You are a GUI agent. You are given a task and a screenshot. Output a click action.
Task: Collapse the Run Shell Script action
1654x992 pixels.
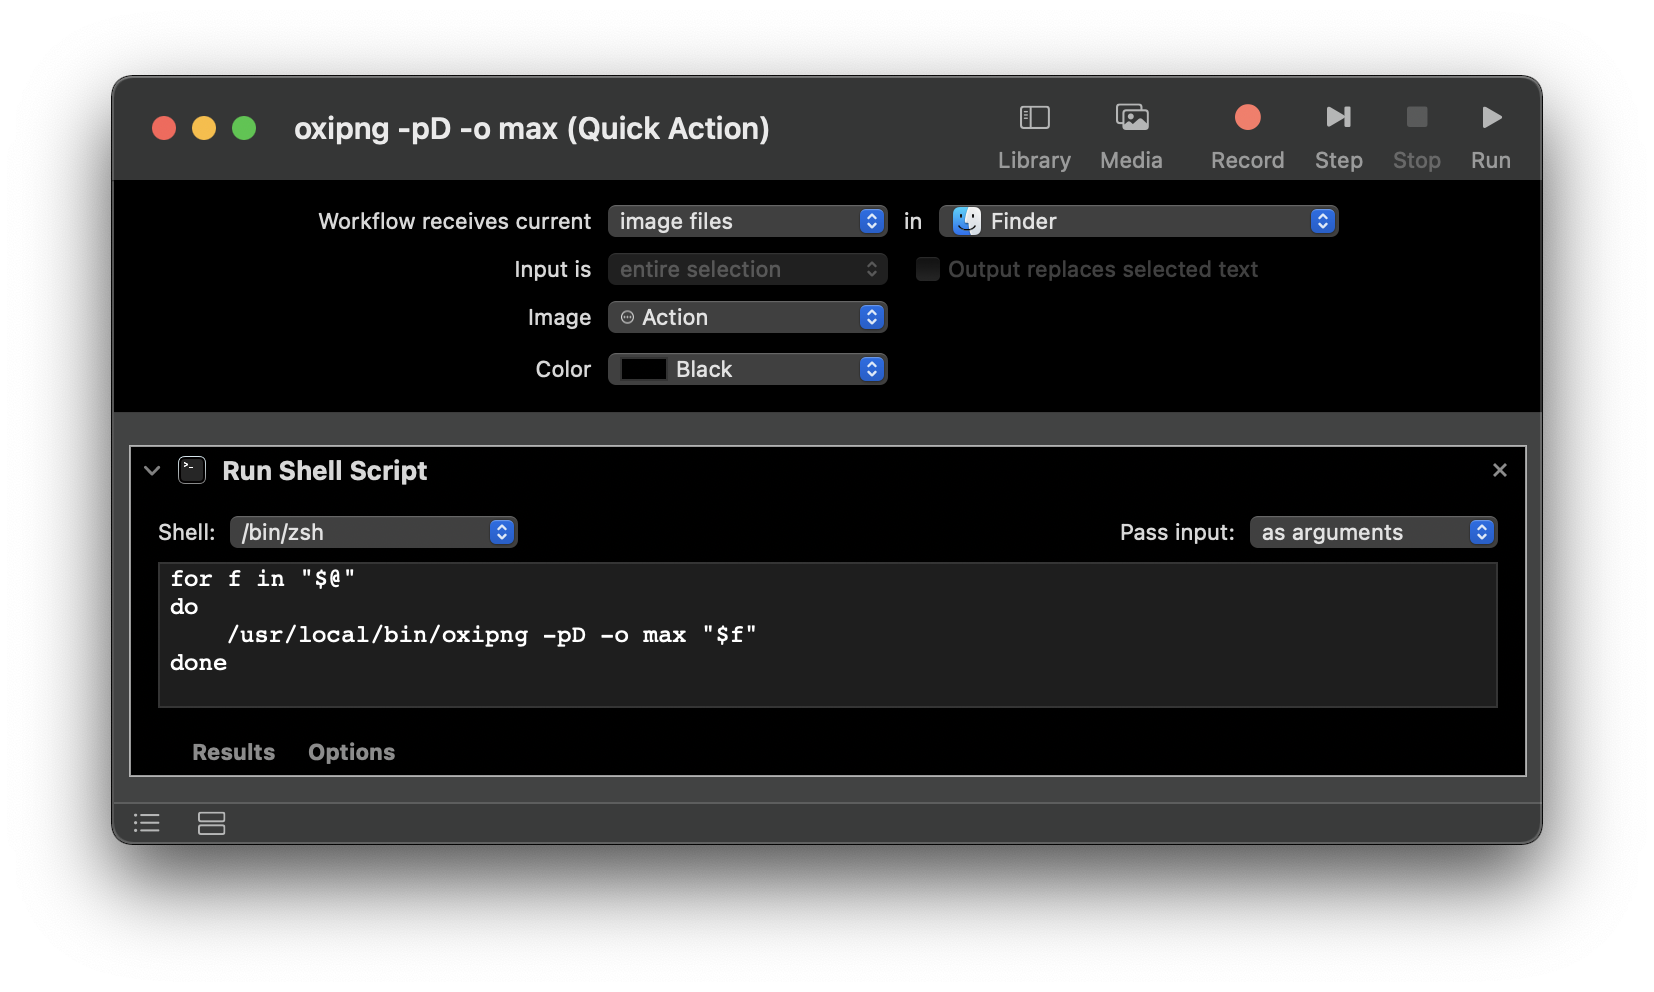[152, 470]
